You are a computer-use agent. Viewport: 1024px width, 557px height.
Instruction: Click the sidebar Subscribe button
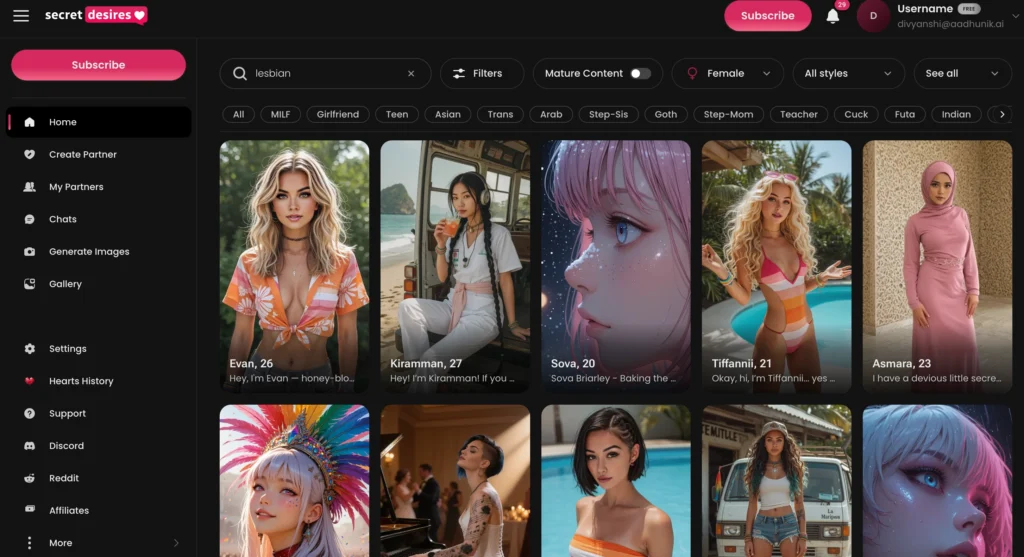(99, 65)
